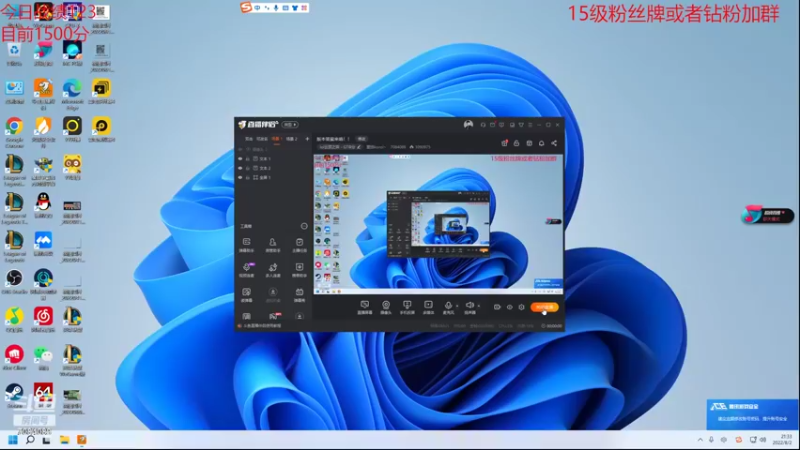Lock the 文本 2 source
The width and height of the screenshot is (800, 450).
coord(248,168)
